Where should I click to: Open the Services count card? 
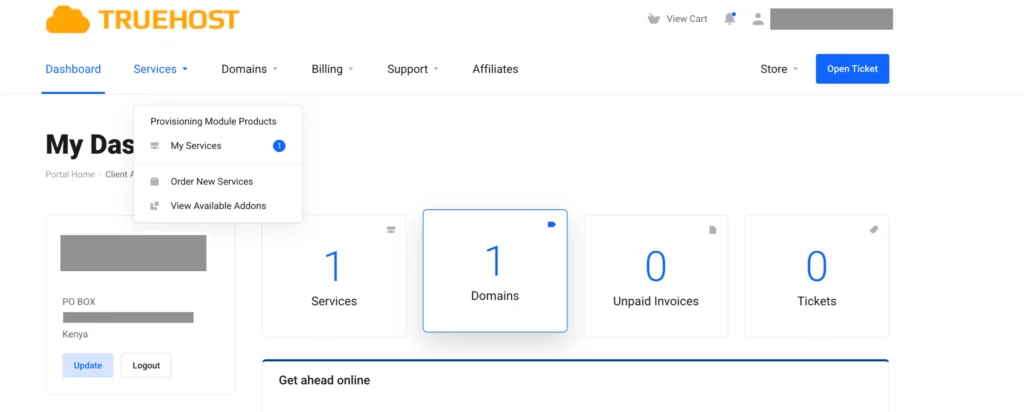click(x=334, y=276)
